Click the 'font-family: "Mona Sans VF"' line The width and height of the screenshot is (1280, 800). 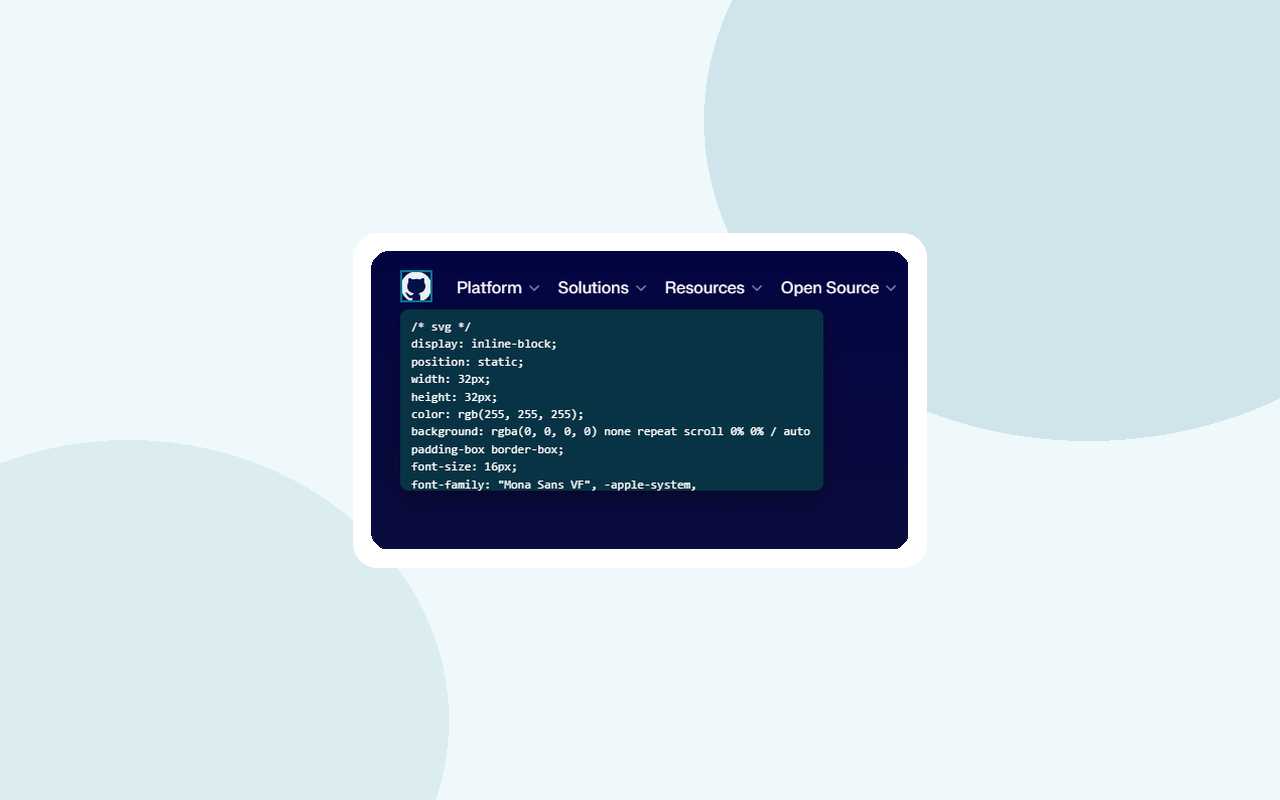pos(554,484)
